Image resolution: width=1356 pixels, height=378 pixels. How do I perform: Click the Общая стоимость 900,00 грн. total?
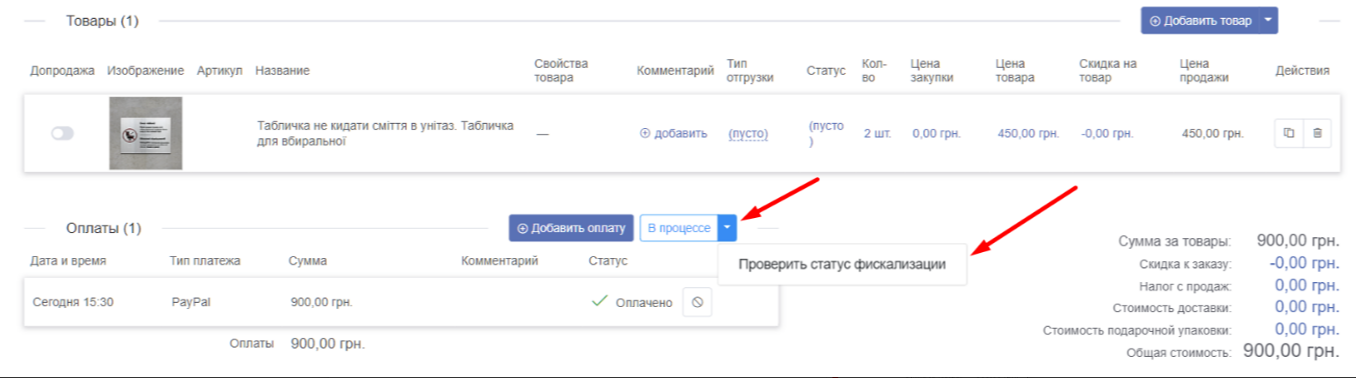[1291, 351]
